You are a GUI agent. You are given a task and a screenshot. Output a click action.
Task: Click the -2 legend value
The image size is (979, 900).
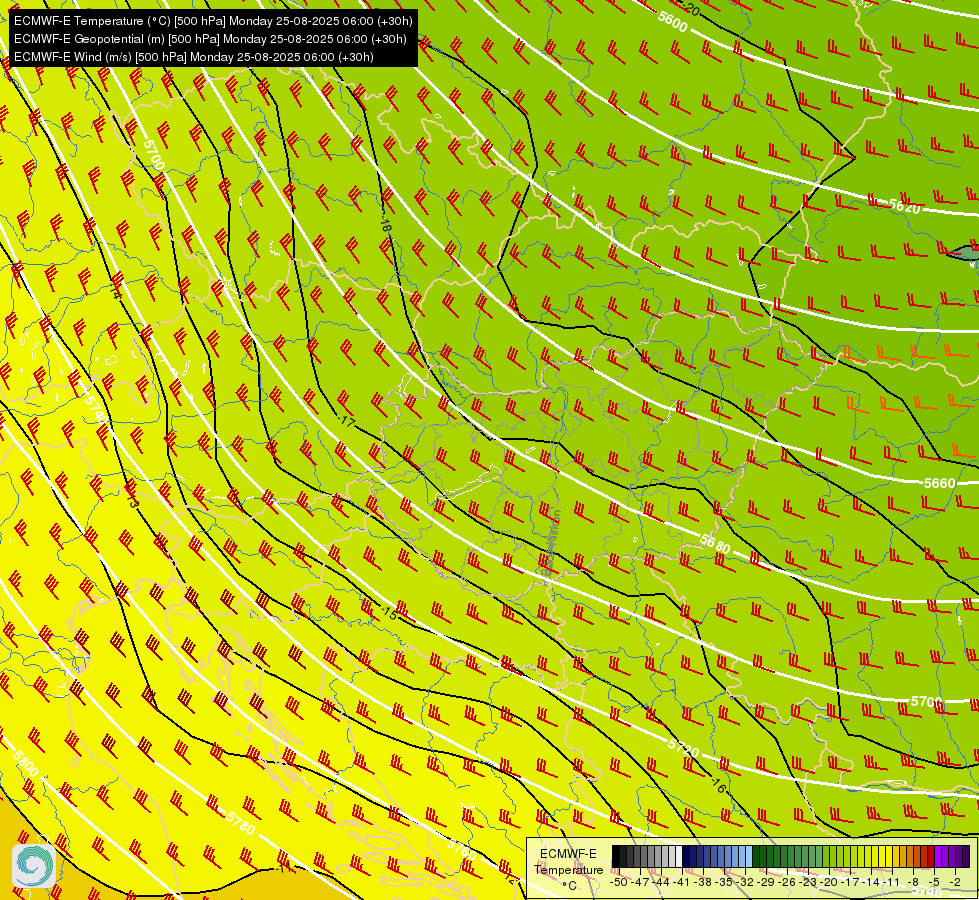click(x=955, y=882)
